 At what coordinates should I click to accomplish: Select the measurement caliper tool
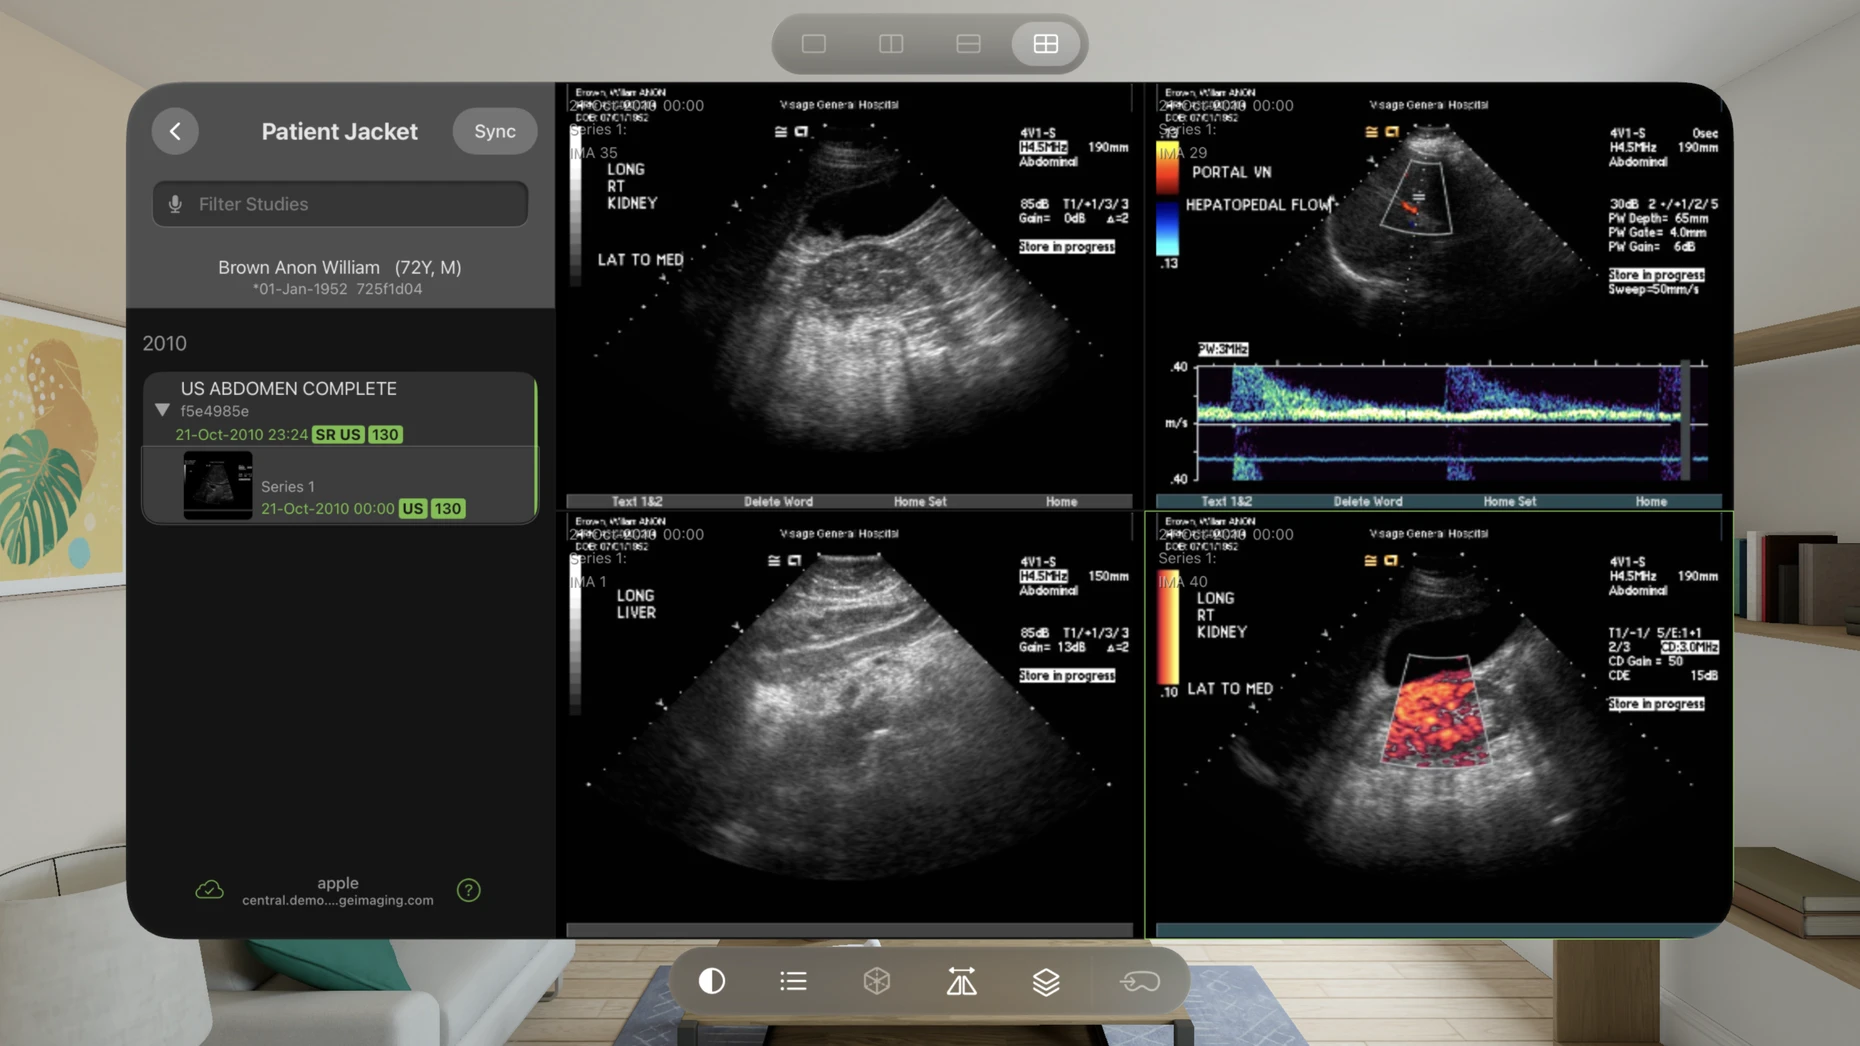(x=961, y=981)
